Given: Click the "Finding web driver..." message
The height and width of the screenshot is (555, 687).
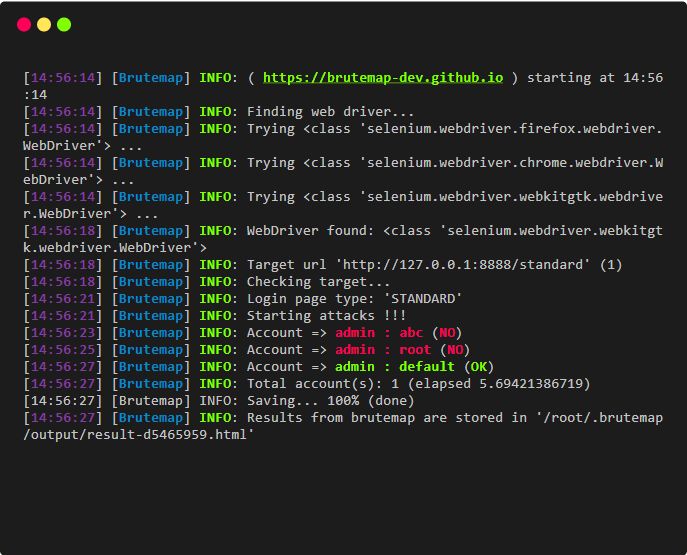Looking at the screenshot, I should pyautogui.click(x=330, y=111).
